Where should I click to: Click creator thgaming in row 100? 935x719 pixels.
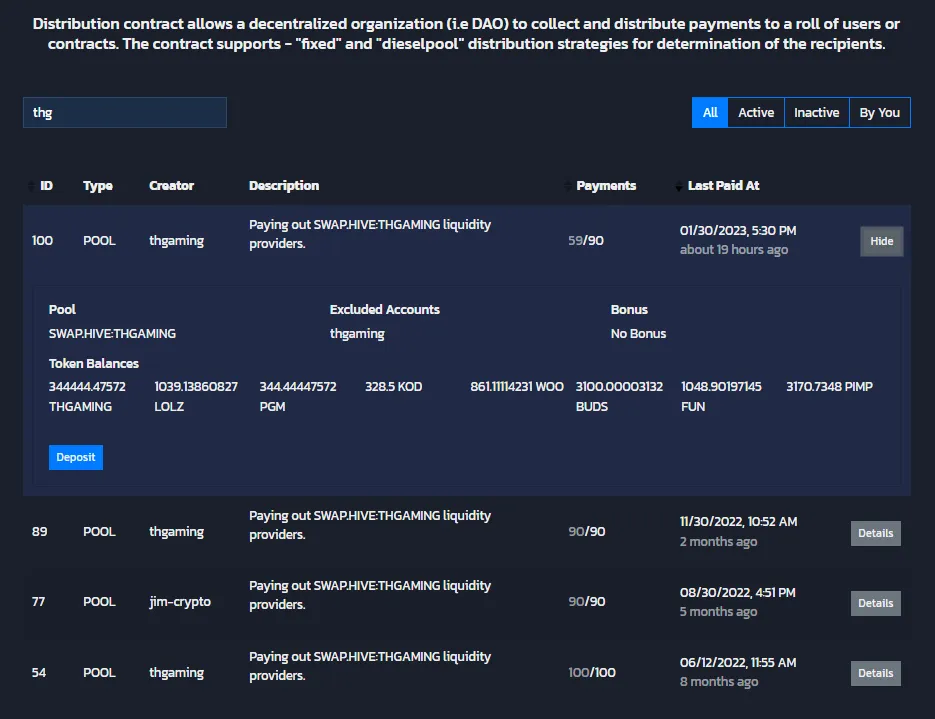coord(177,241)
